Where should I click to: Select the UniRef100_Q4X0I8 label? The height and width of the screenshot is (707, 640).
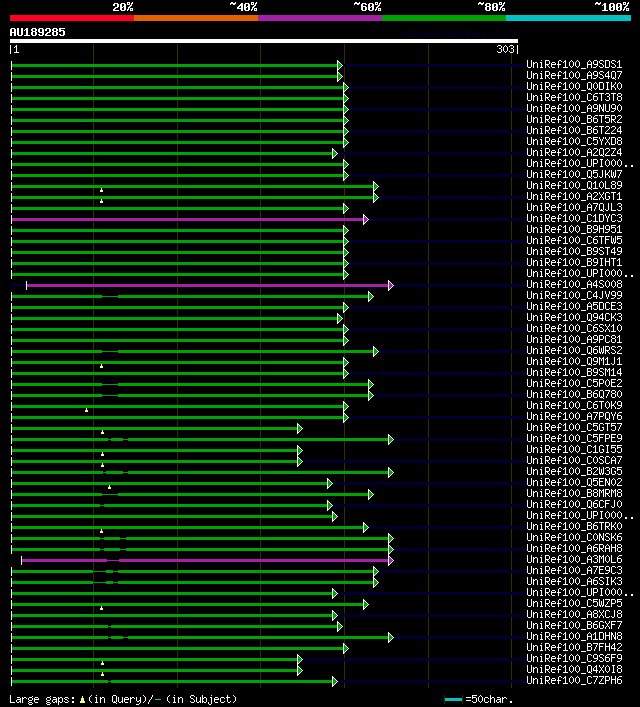point(574,669)
